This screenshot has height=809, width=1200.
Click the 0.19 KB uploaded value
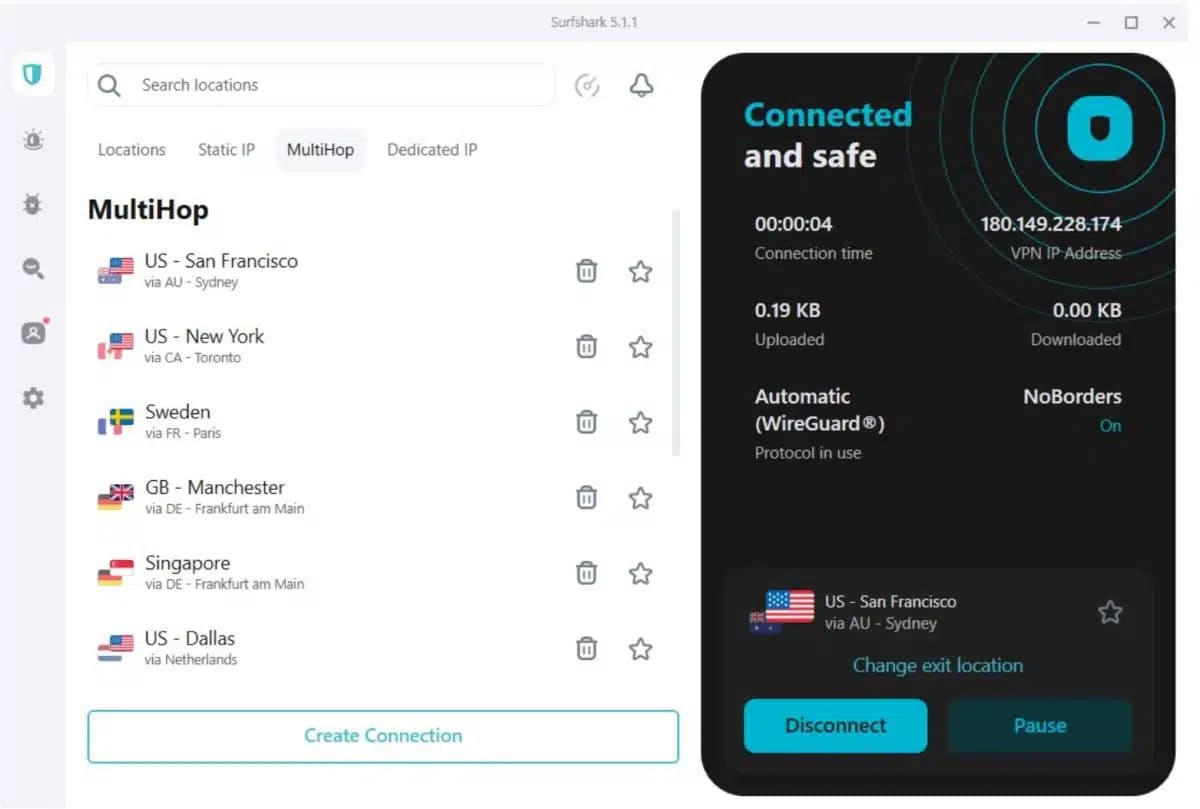click(787, 310)
